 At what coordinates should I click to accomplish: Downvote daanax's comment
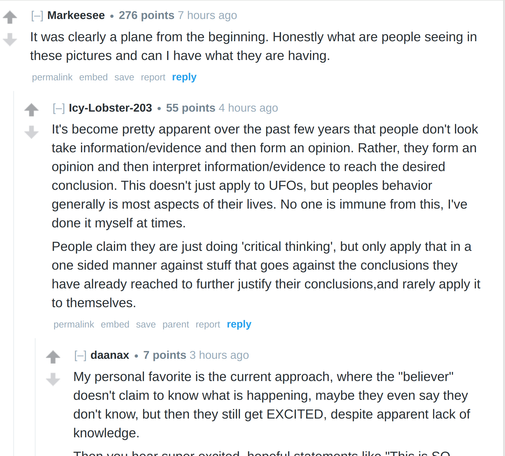click(53, 379)
